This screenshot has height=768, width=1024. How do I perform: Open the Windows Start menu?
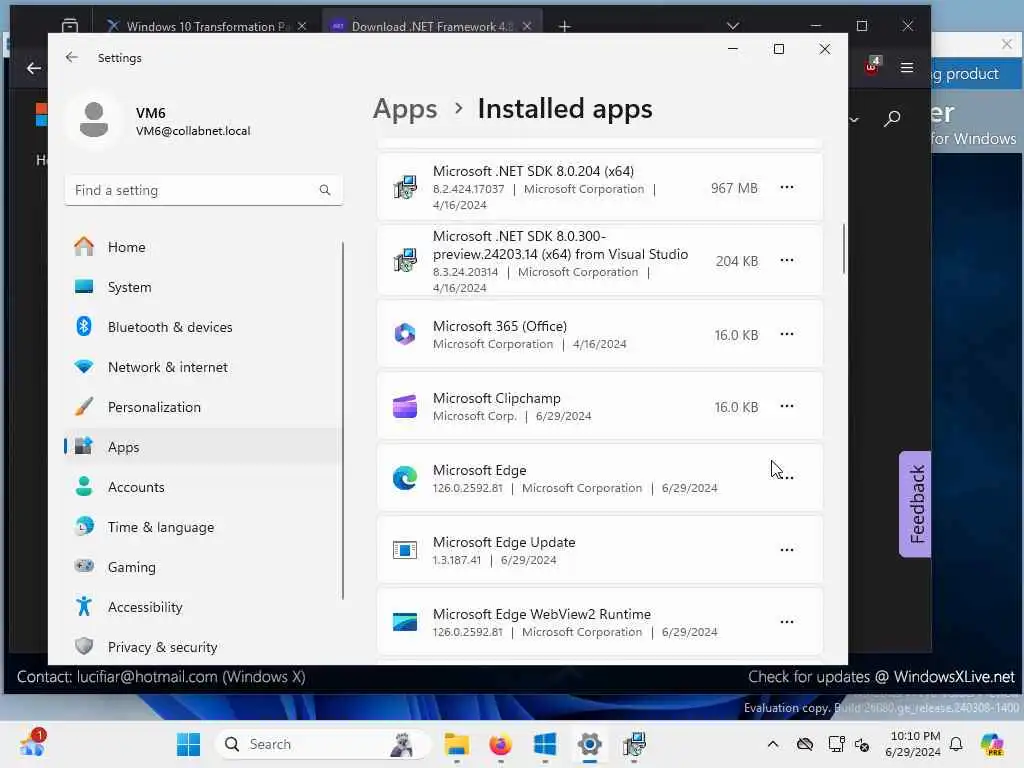(189, 744)
